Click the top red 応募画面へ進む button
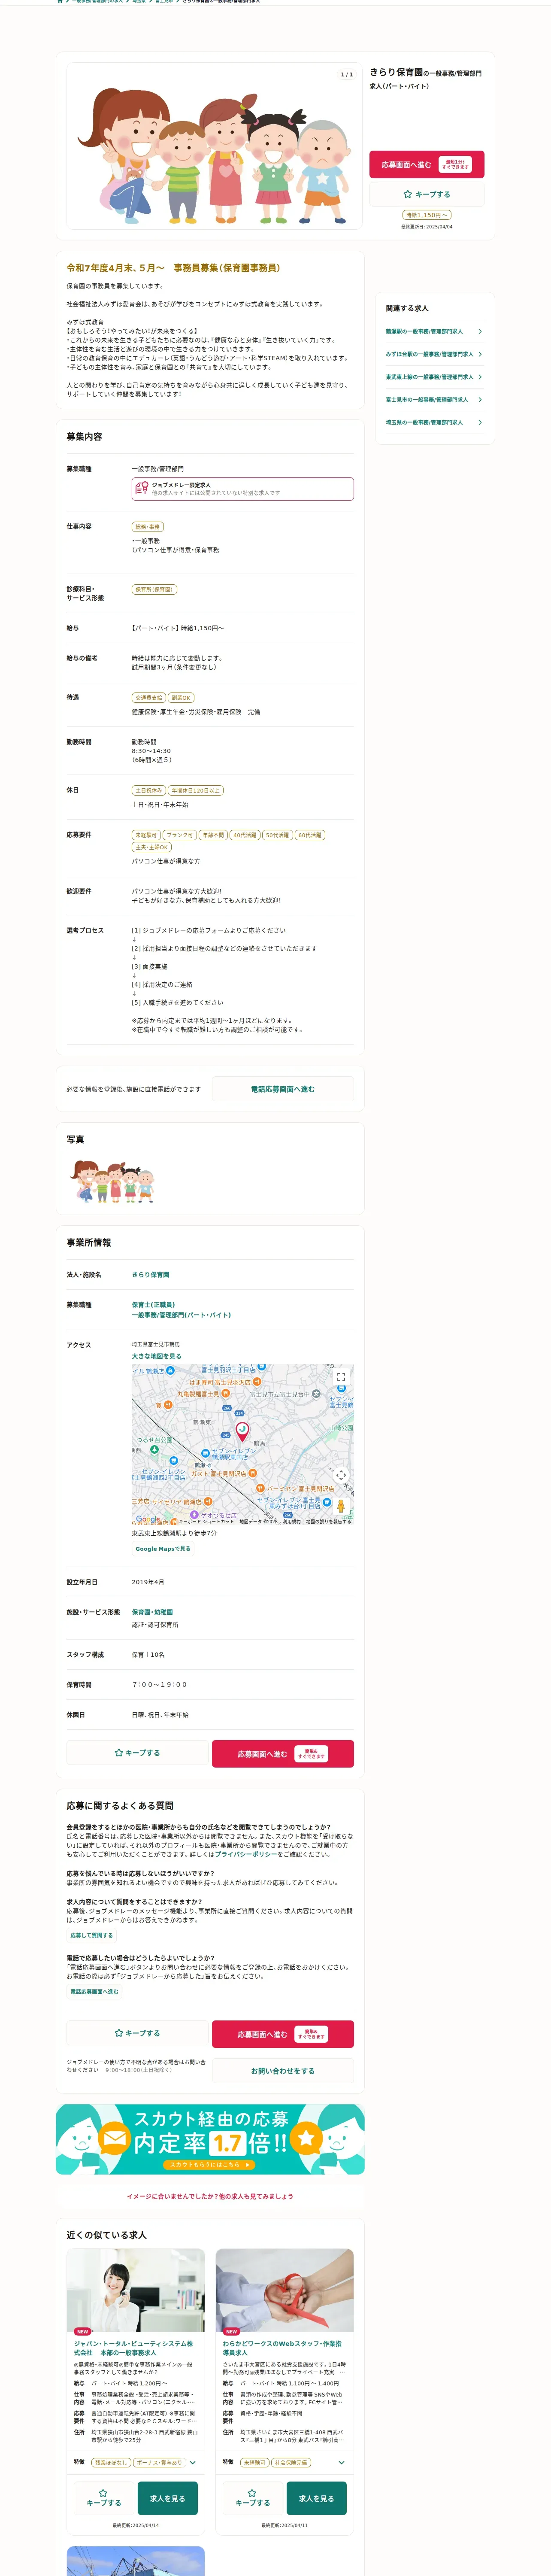551x2576 pixels. pyautogui.click(x=427, y=164)
